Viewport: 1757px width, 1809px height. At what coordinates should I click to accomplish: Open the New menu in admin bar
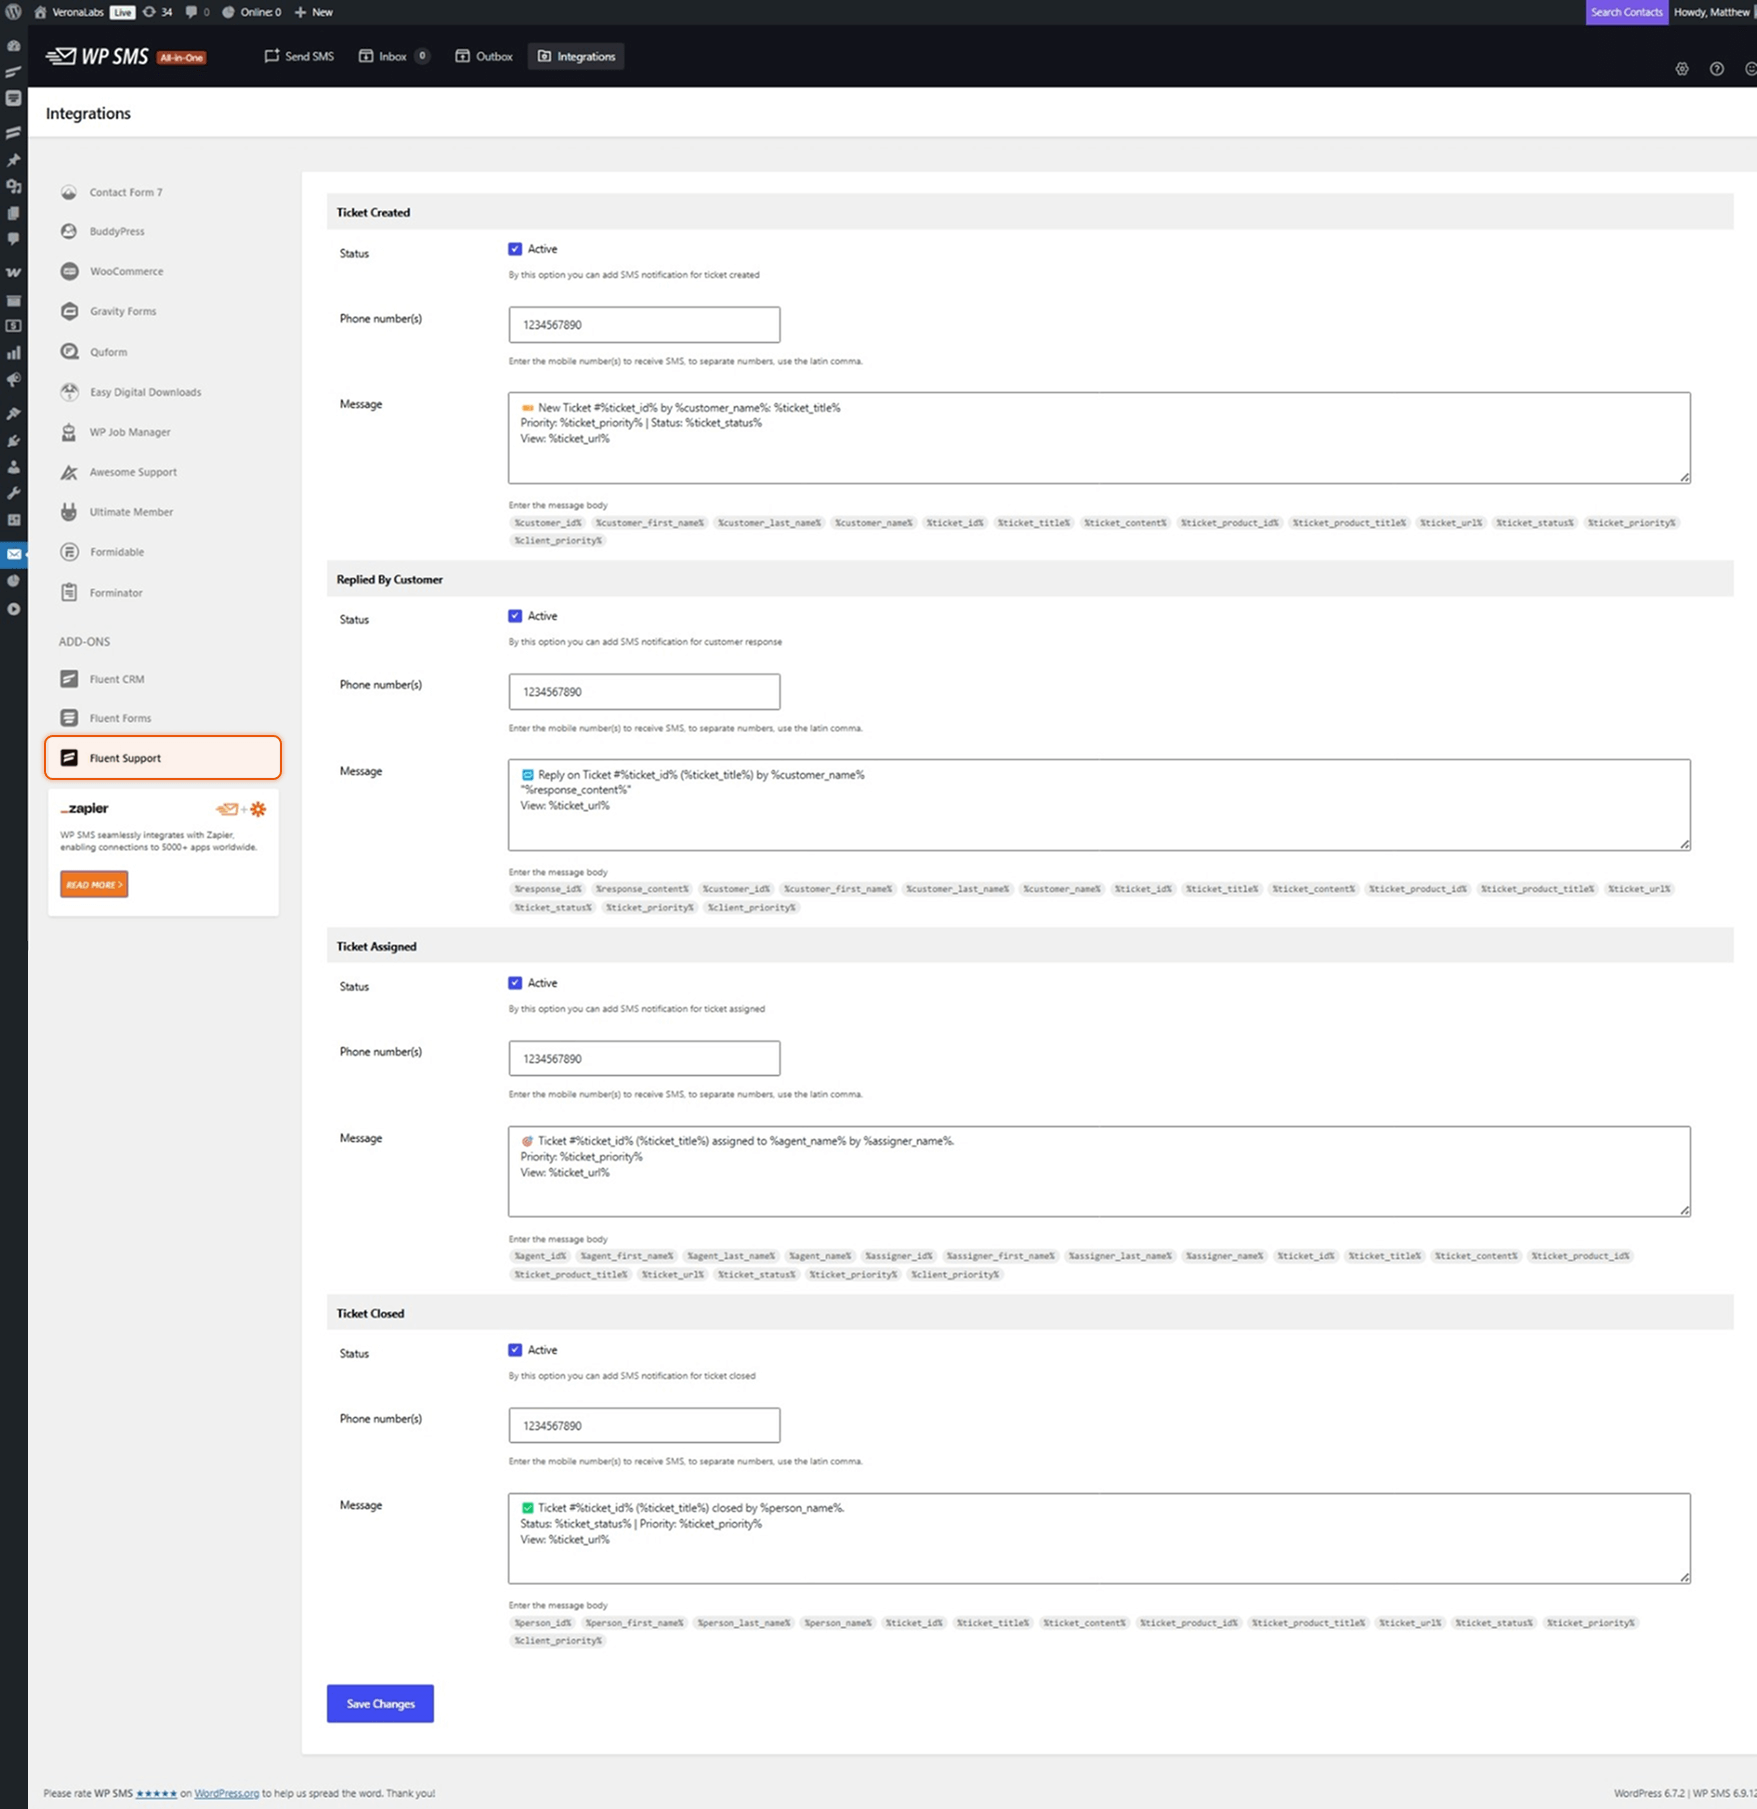(x=313, y=12)
